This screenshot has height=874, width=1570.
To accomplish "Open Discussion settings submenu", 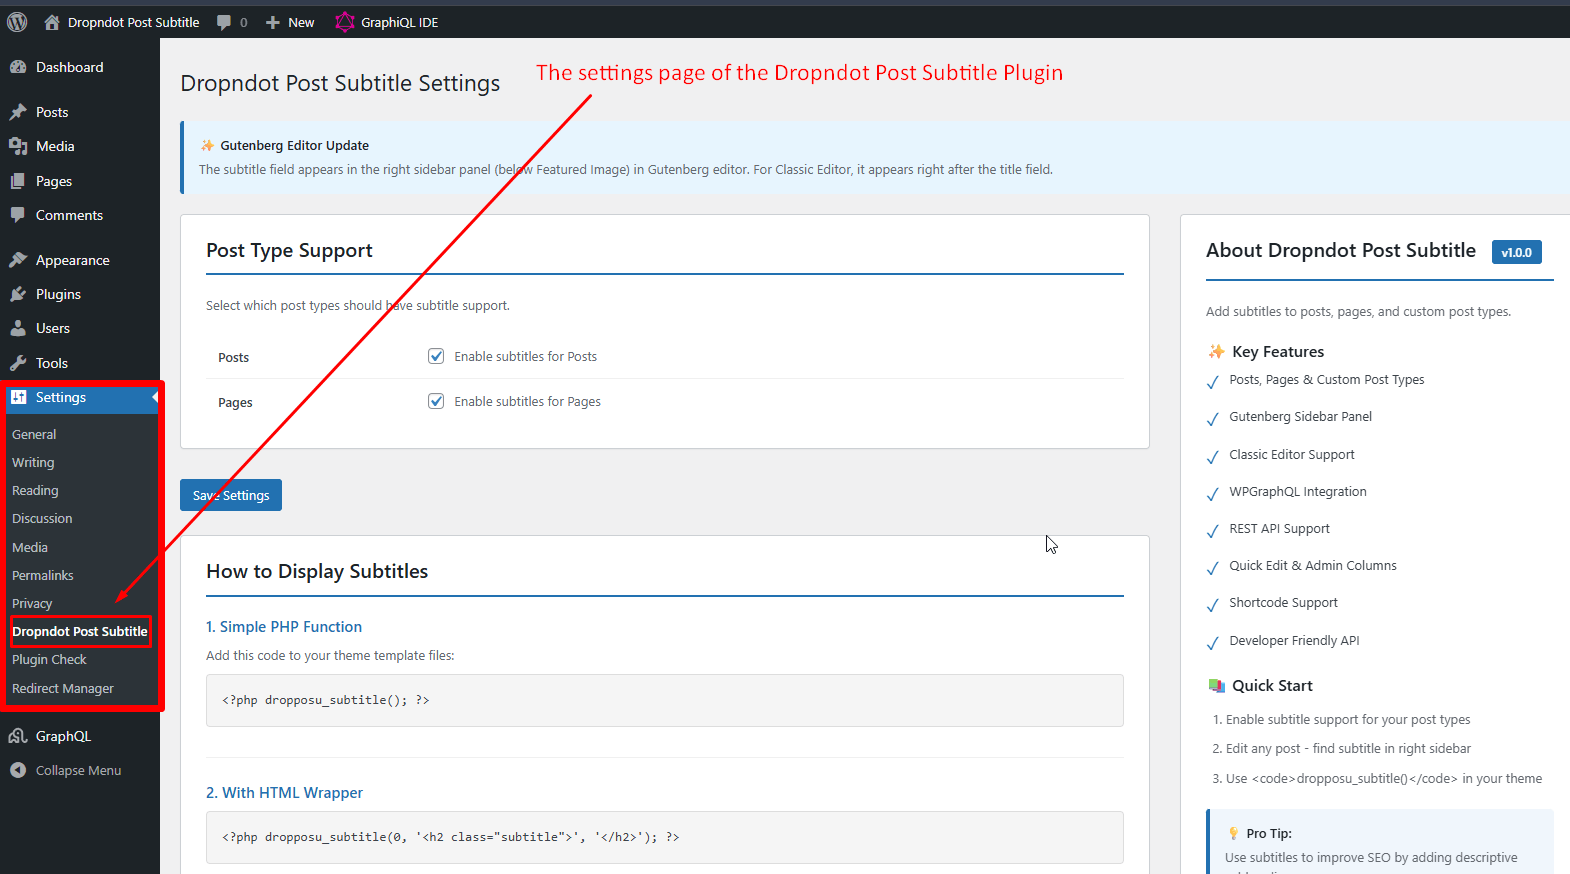I will tap(42, 519).
